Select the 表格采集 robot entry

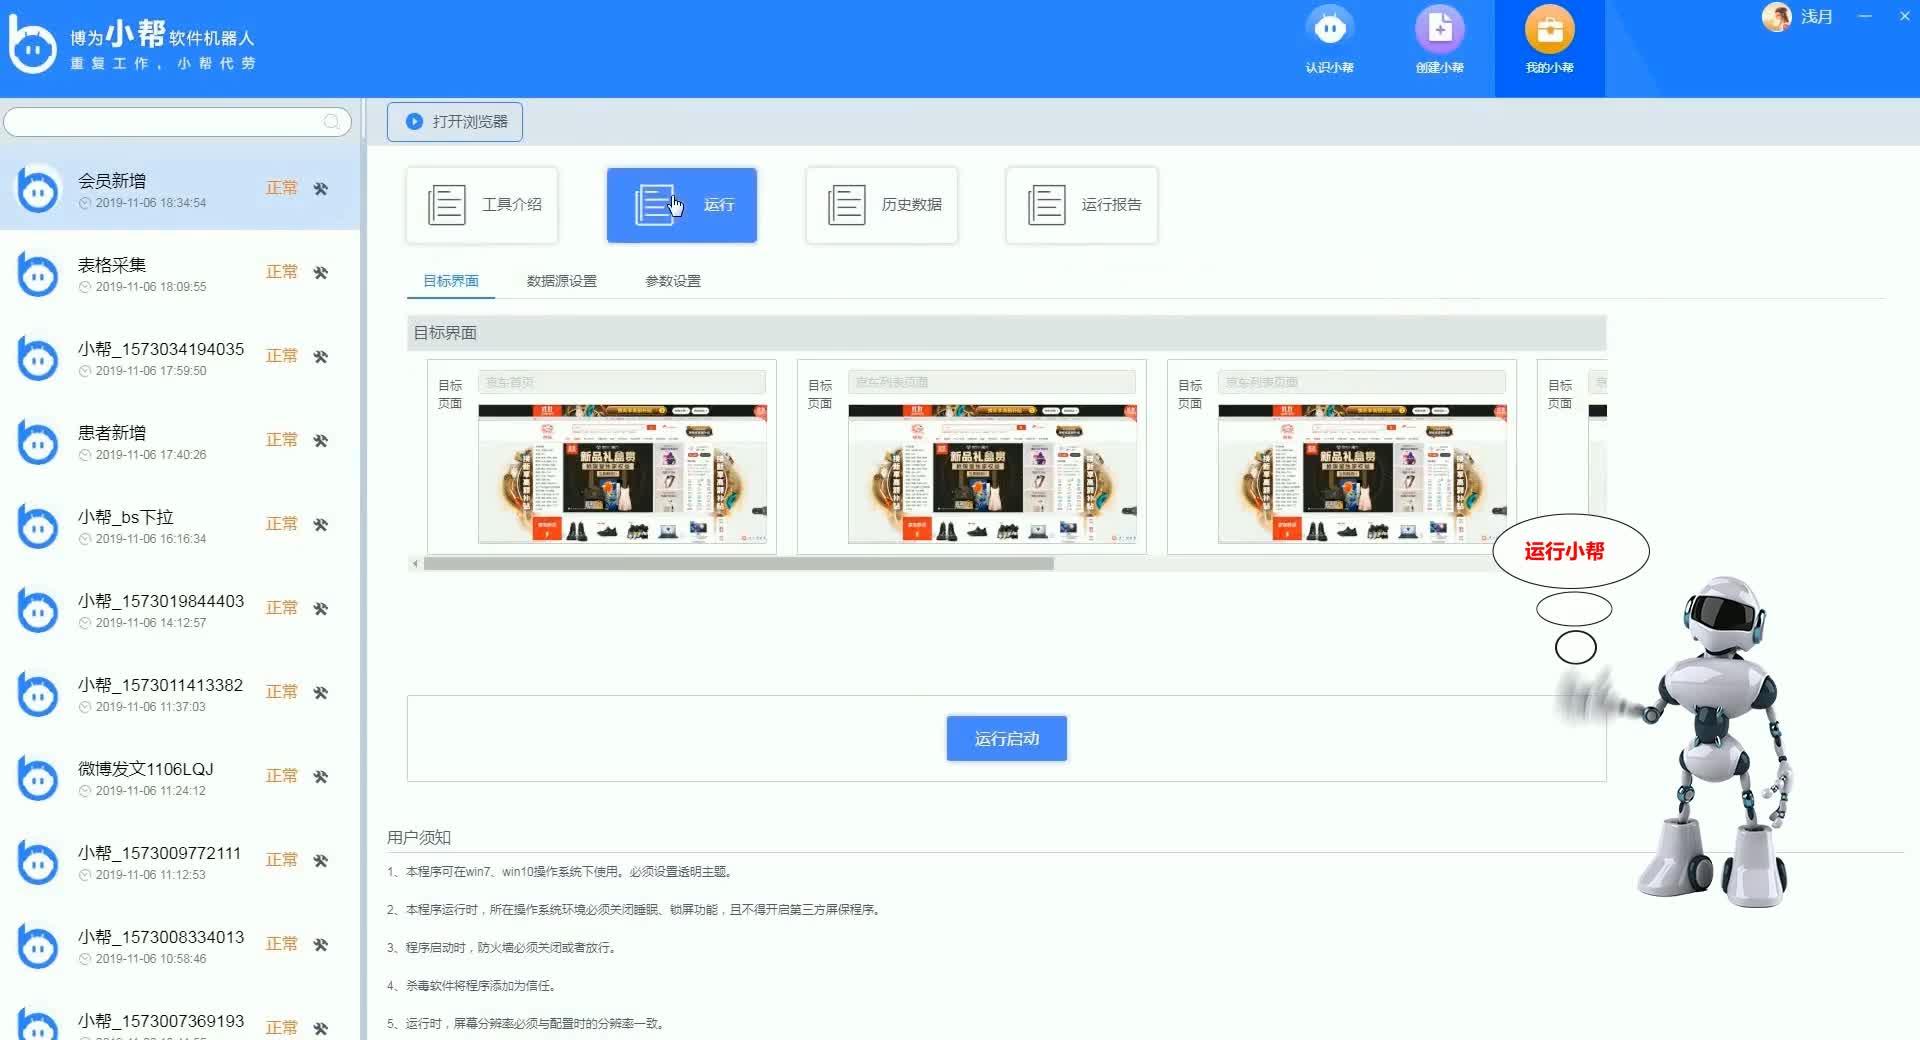pos(180,273)
